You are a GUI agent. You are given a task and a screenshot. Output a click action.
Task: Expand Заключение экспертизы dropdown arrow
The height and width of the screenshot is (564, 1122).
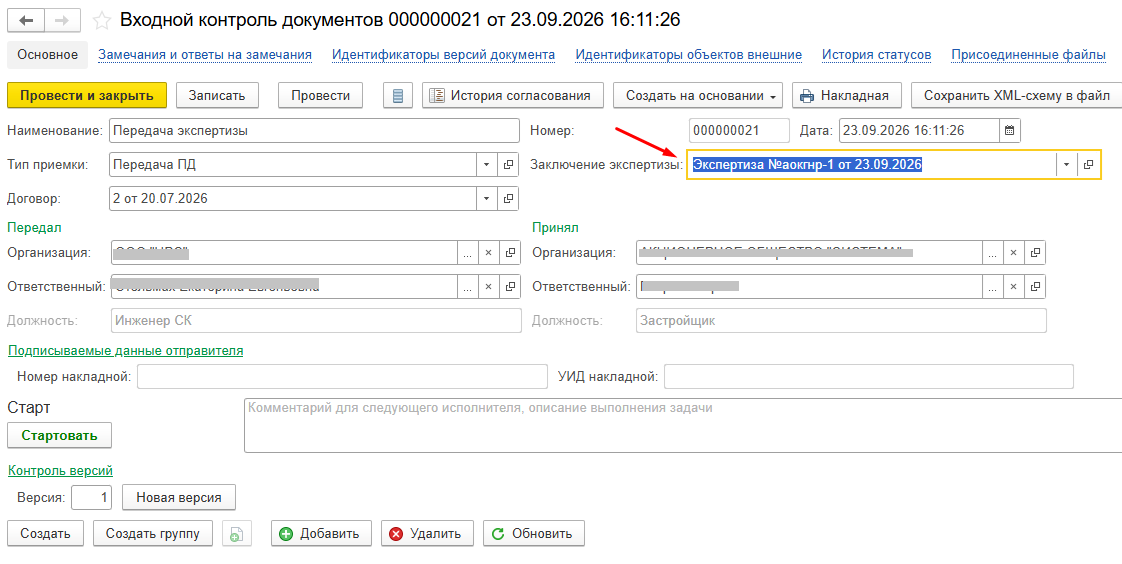pos(1066,165)
